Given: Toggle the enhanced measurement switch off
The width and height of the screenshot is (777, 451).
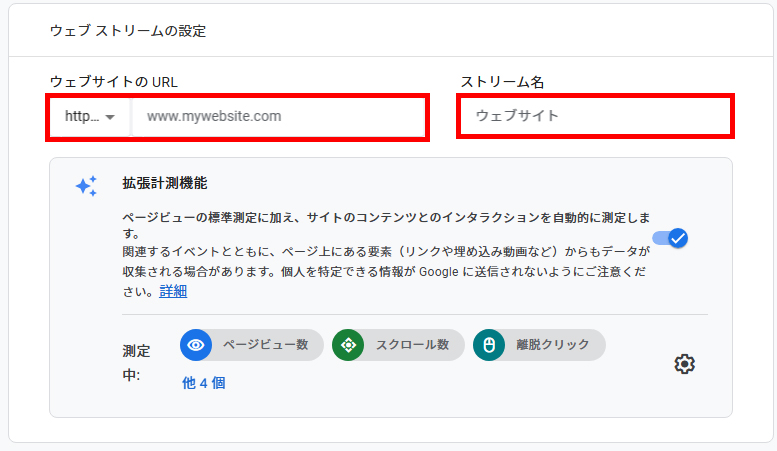Looking at the screenshot, I should (670, 238).
